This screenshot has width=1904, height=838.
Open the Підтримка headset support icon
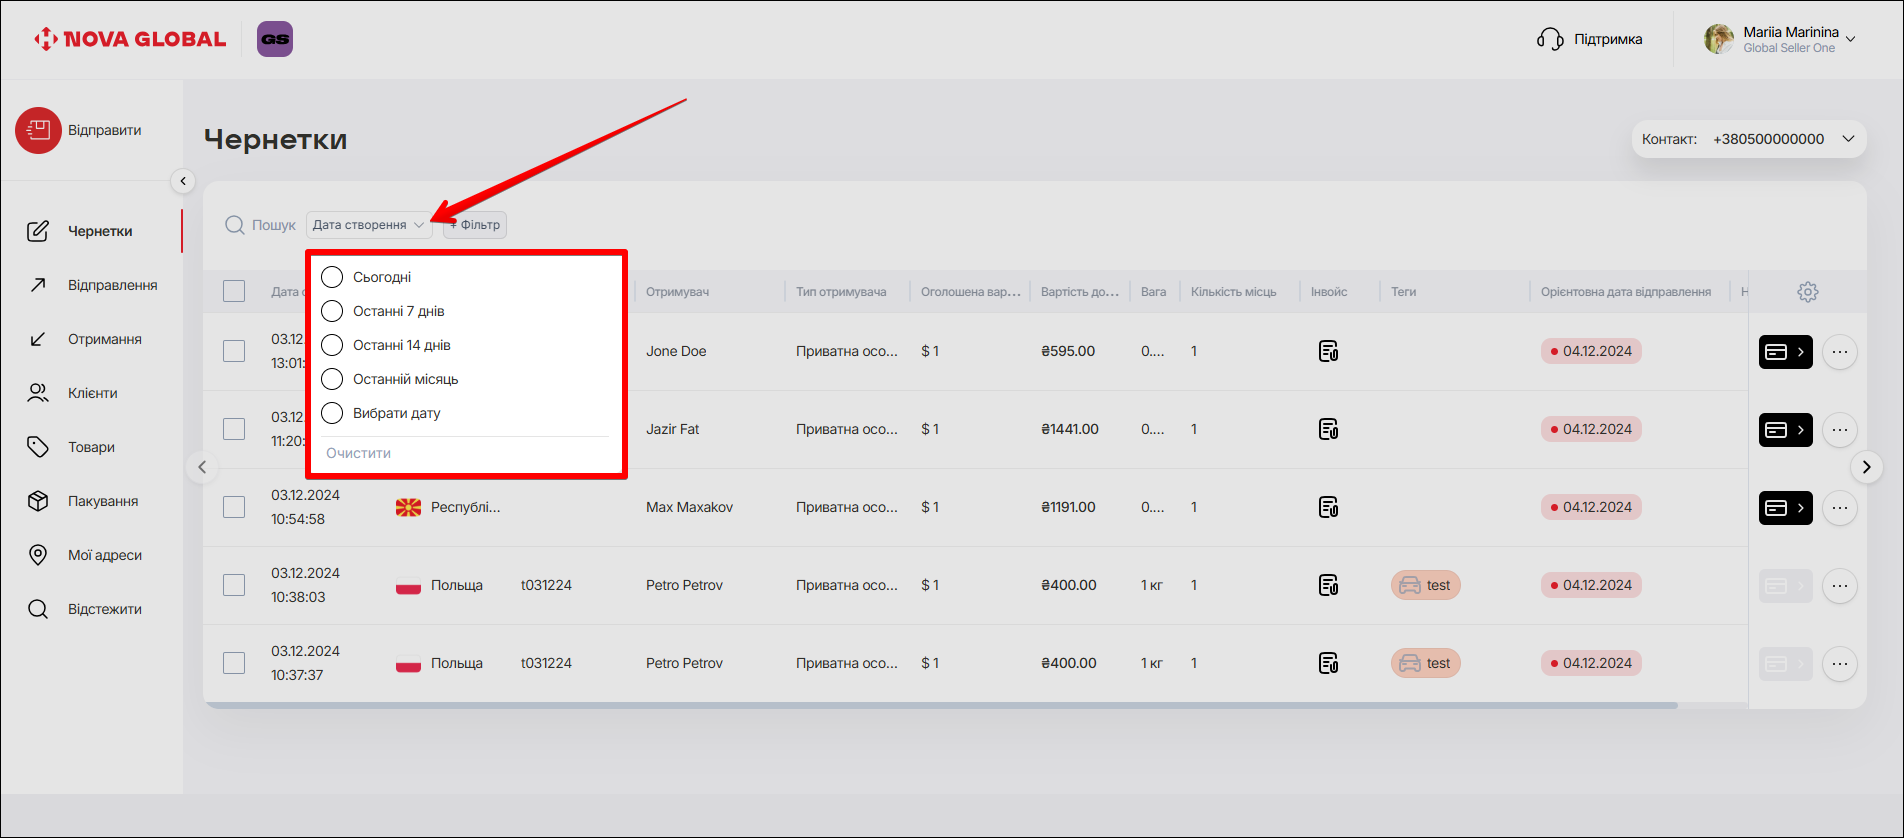(x=1550, y=40)
